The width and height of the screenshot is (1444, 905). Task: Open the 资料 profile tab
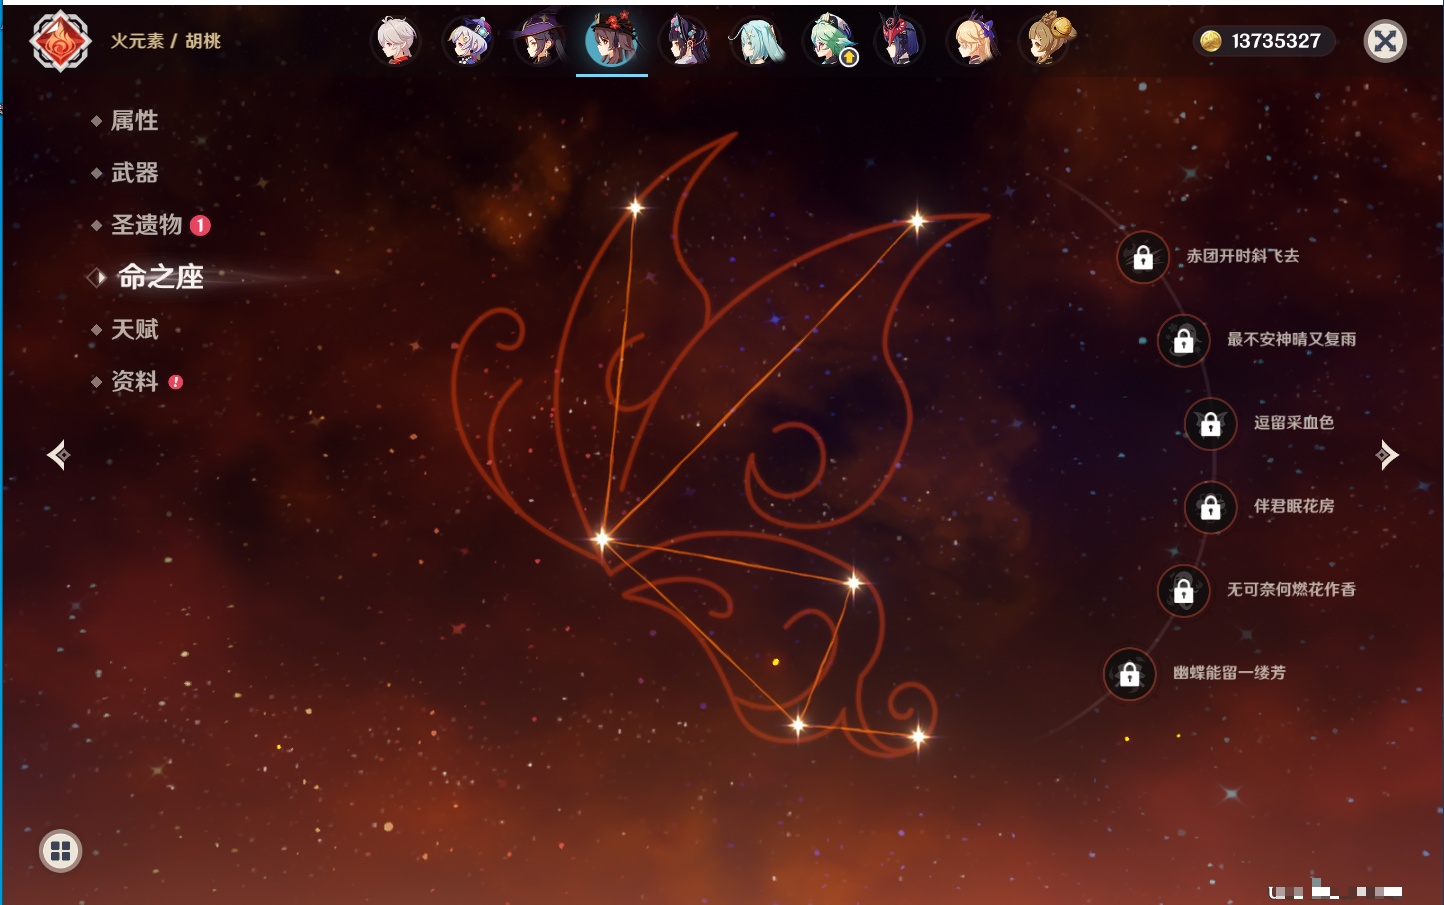(134, 381)
